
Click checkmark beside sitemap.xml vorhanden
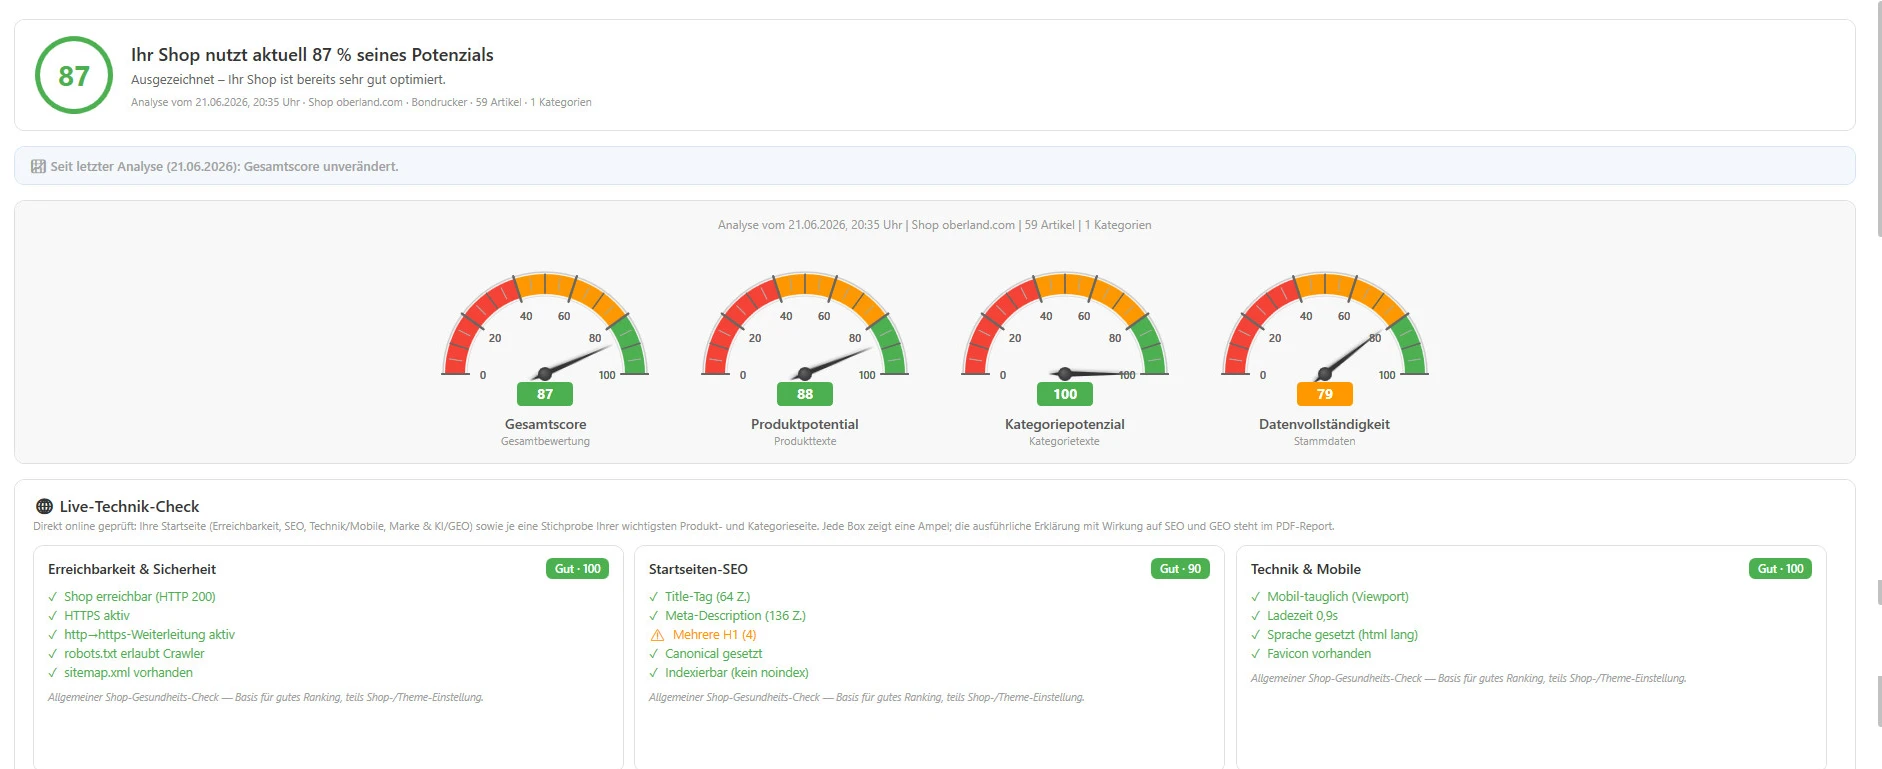click(53, 673)
